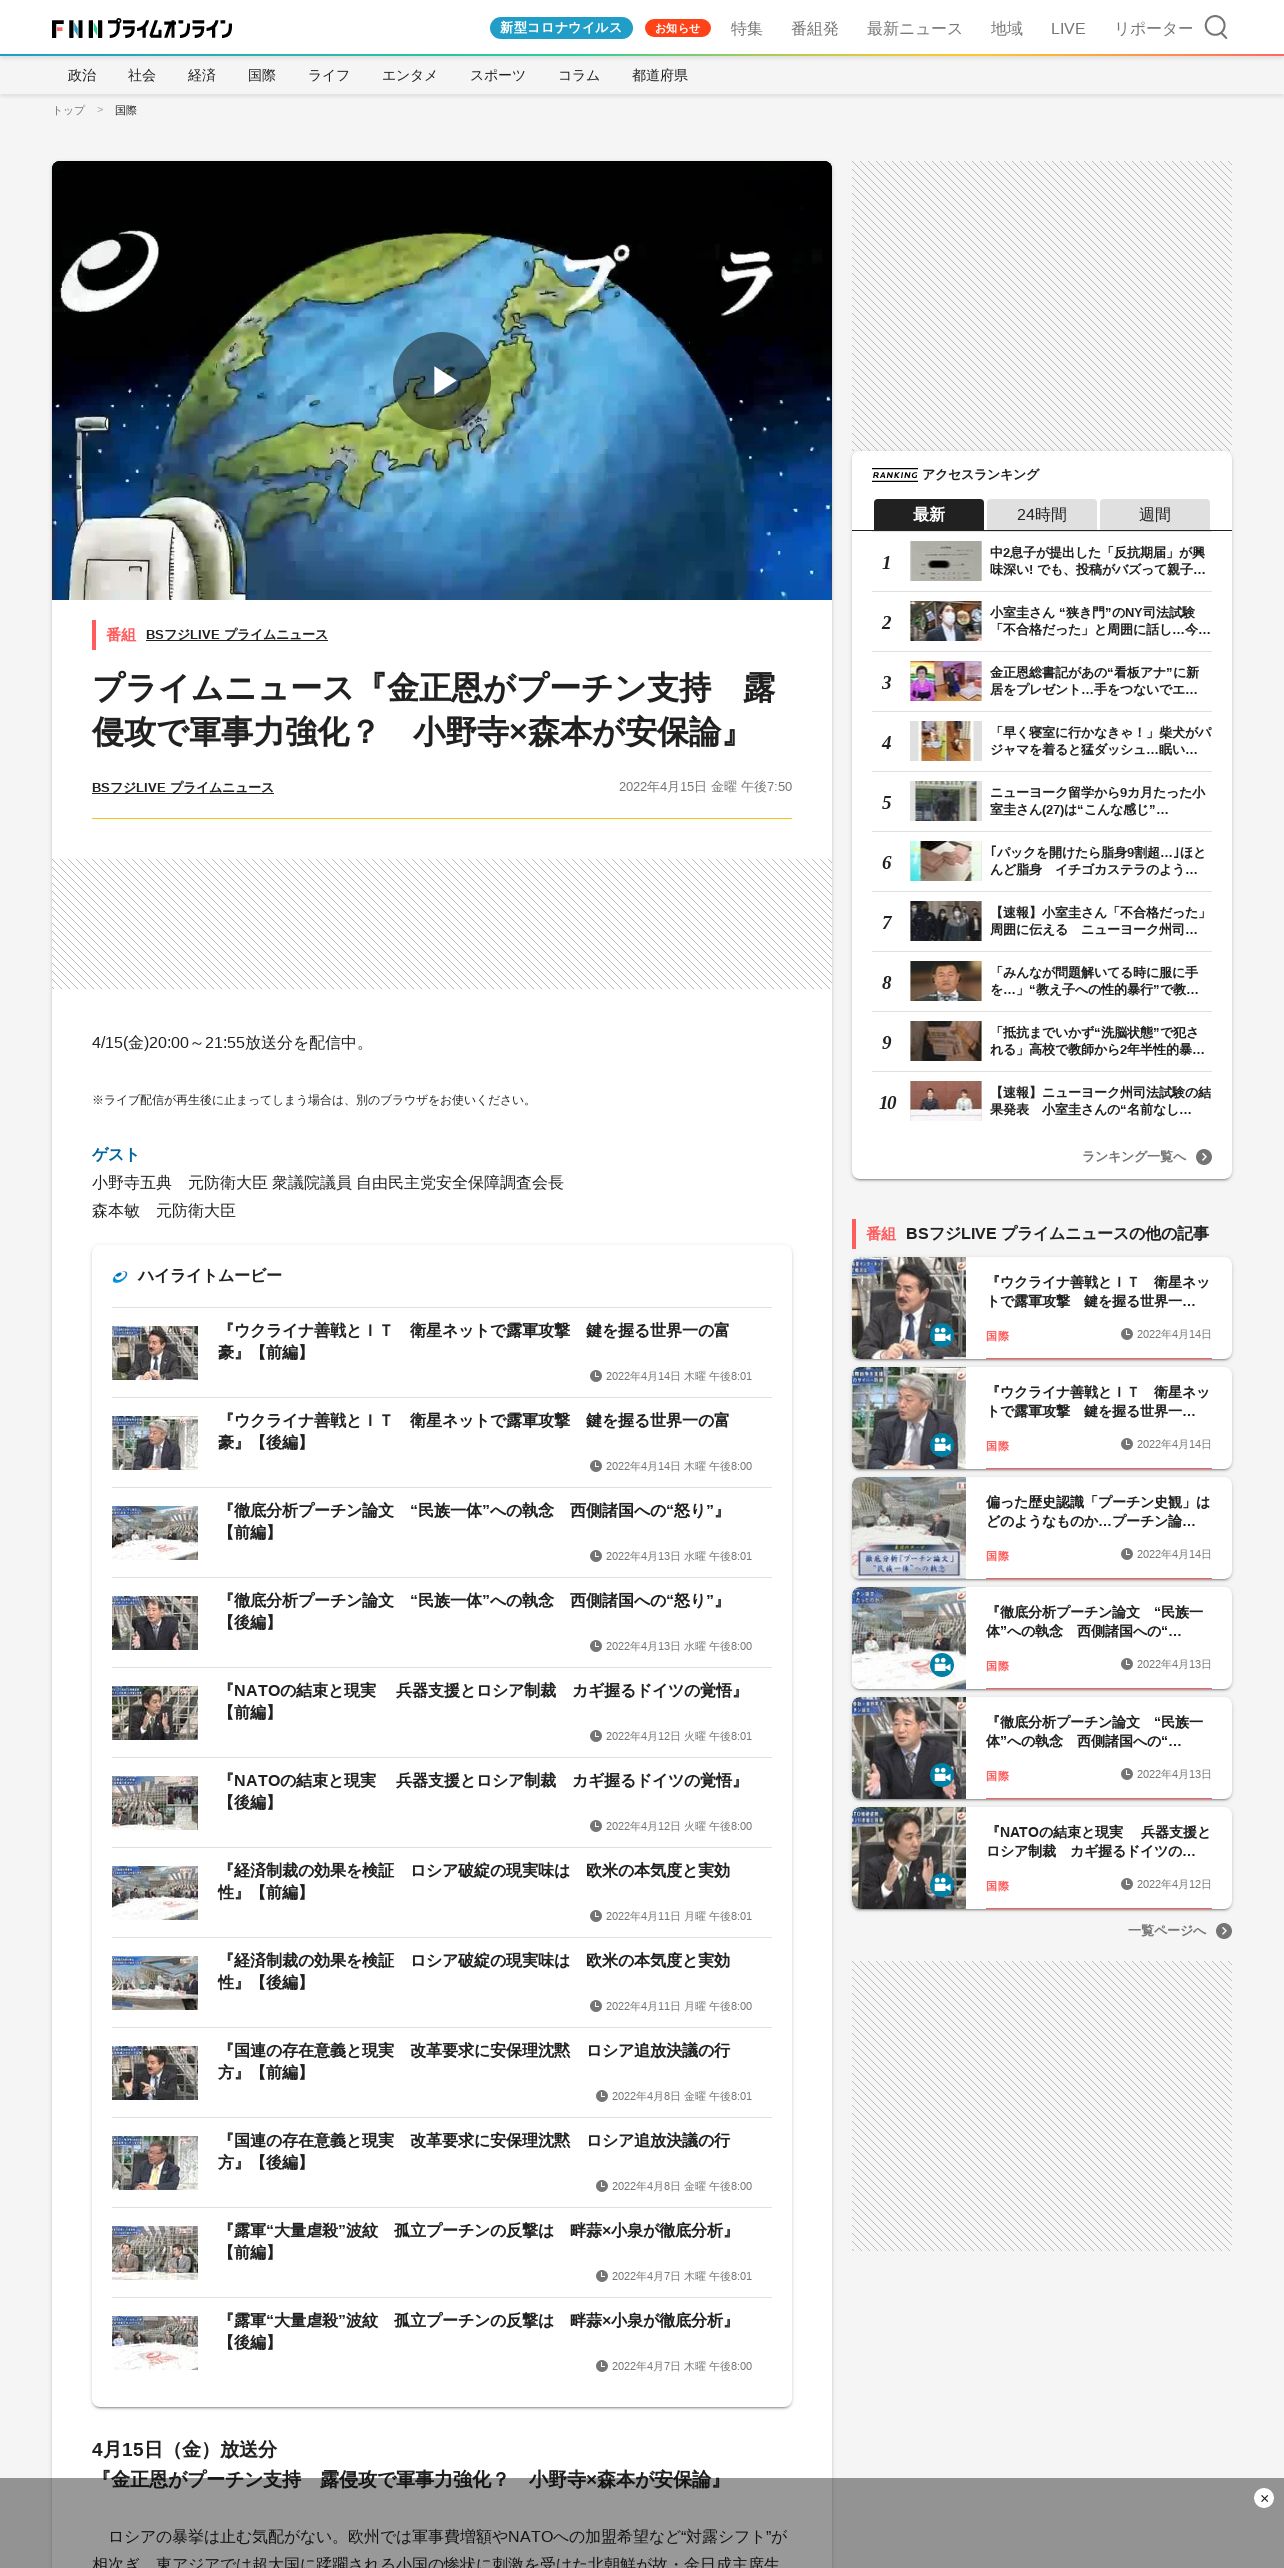Open the 国際 category in subnav
1284x2568 pixels.
pyautogui.click(x=262, y=75)
